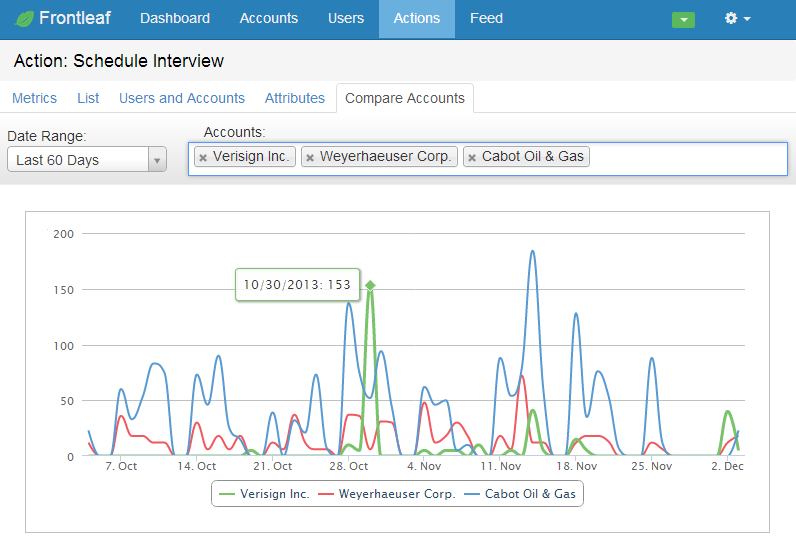Remove the Verisign Inc. account tag

pyautogui.click(x=203, y=157)
